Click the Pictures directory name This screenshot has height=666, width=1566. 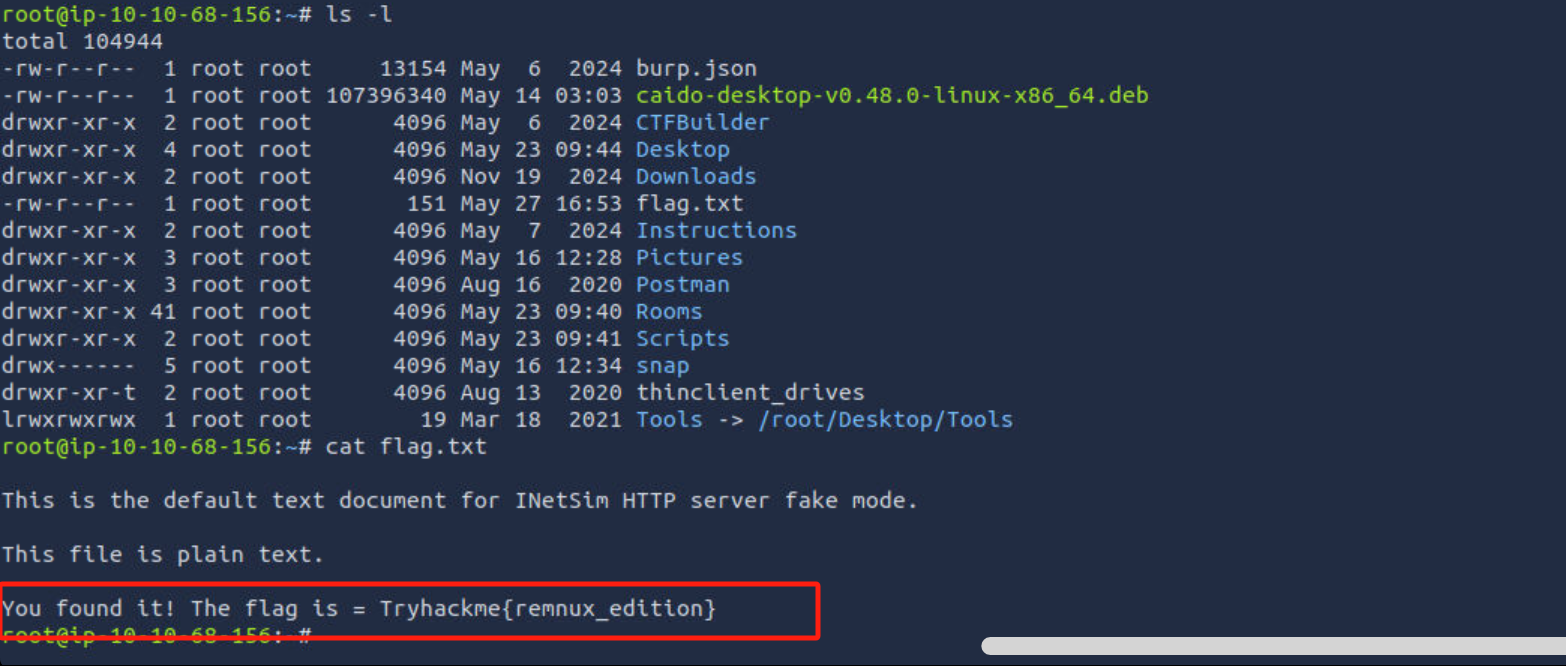689,258
